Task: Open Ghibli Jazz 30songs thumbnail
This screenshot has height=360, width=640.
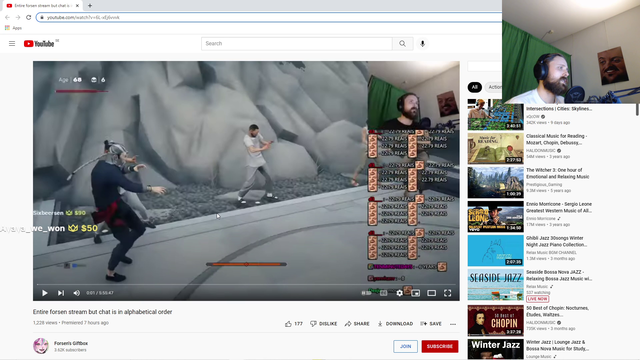Action: coord(496,250)
